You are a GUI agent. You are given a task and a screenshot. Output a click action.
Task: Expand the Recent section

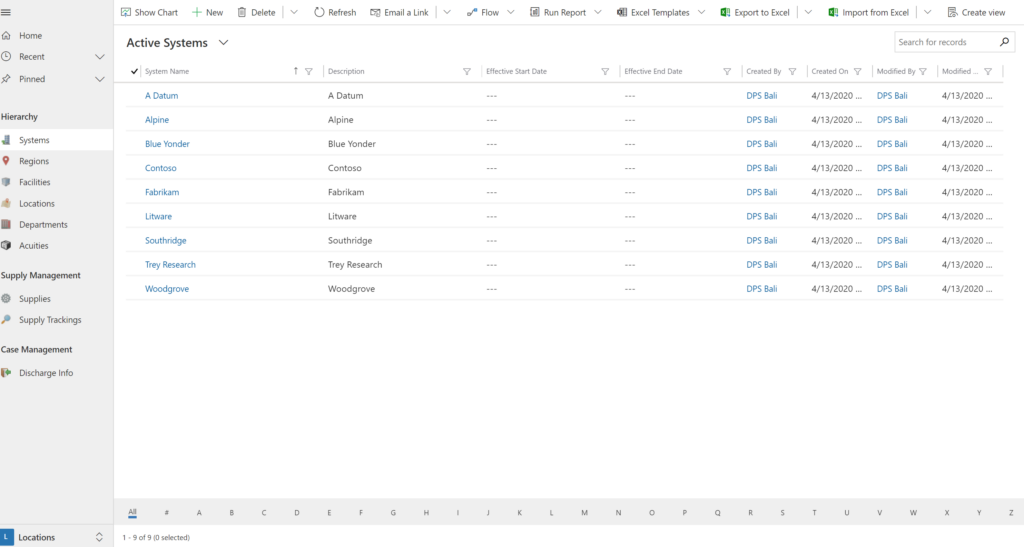[x=99, y=57]
